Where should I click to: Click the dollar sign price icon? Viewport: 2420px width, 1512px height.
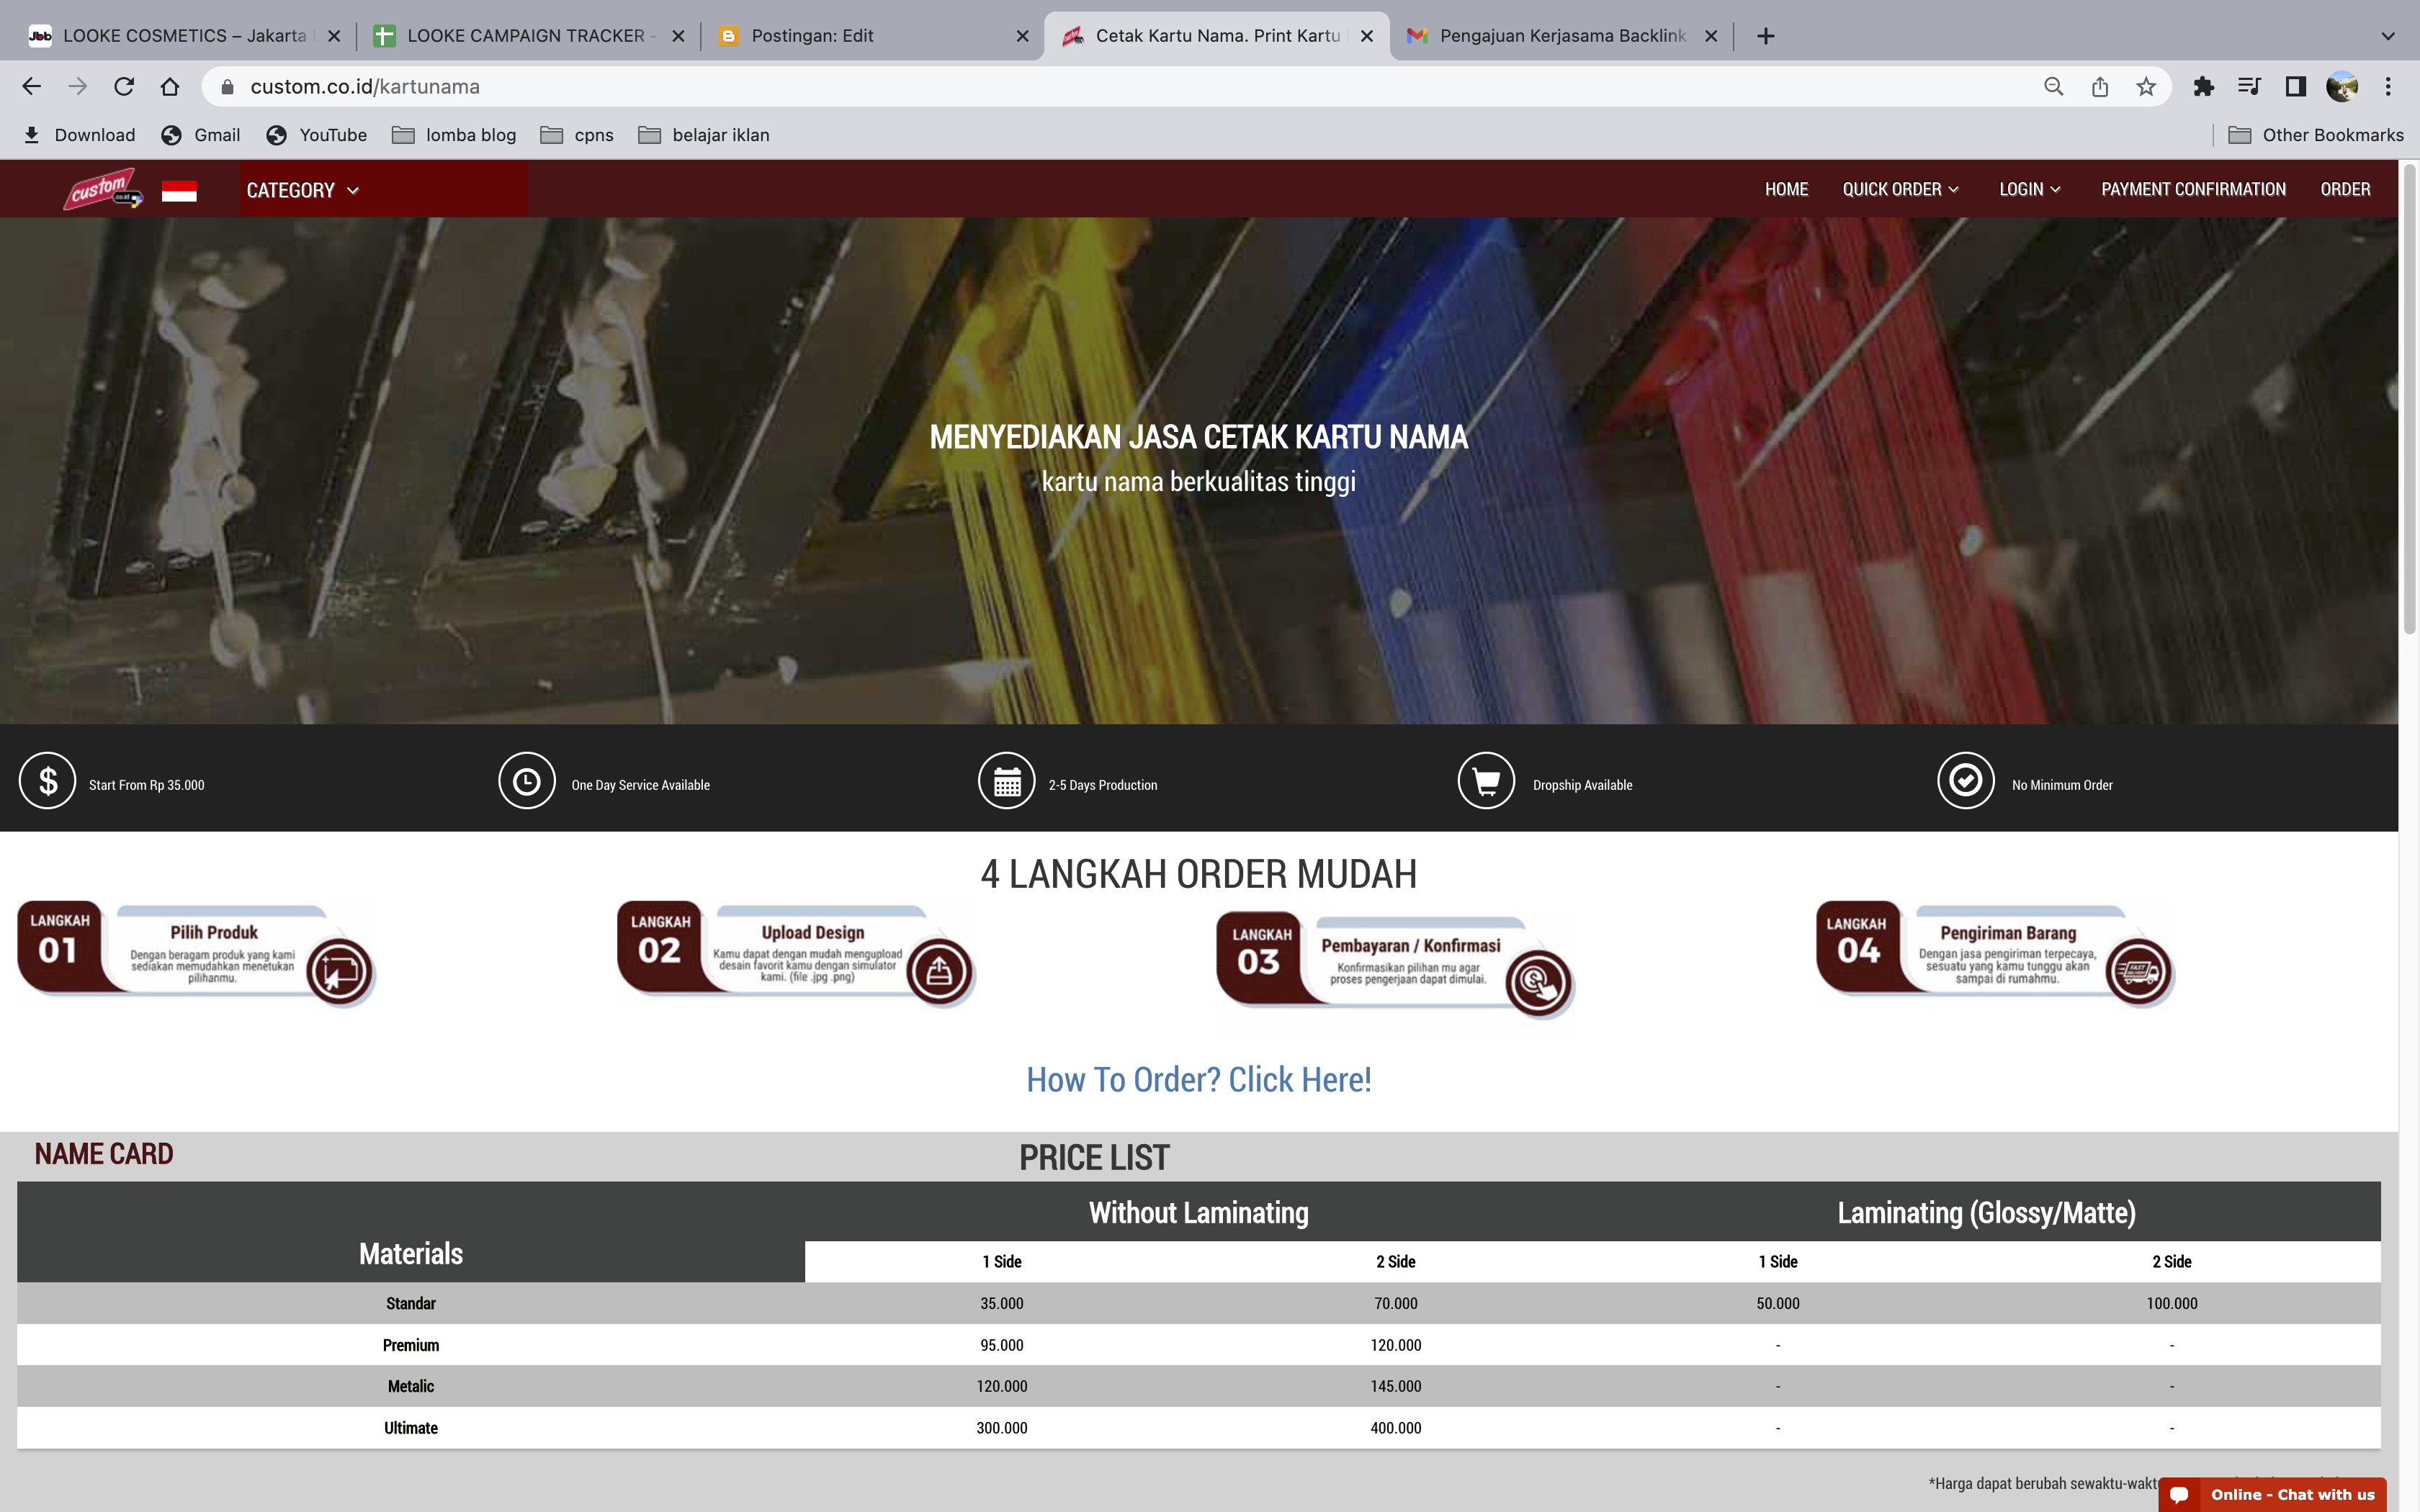[x=47, y=781]
